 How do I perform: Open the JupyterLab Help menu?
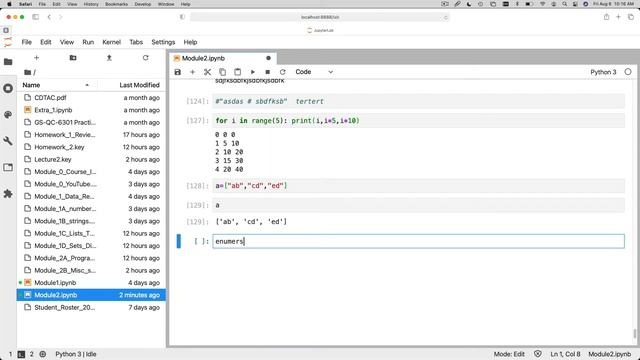pyautogui.click(x=190, y=42)
